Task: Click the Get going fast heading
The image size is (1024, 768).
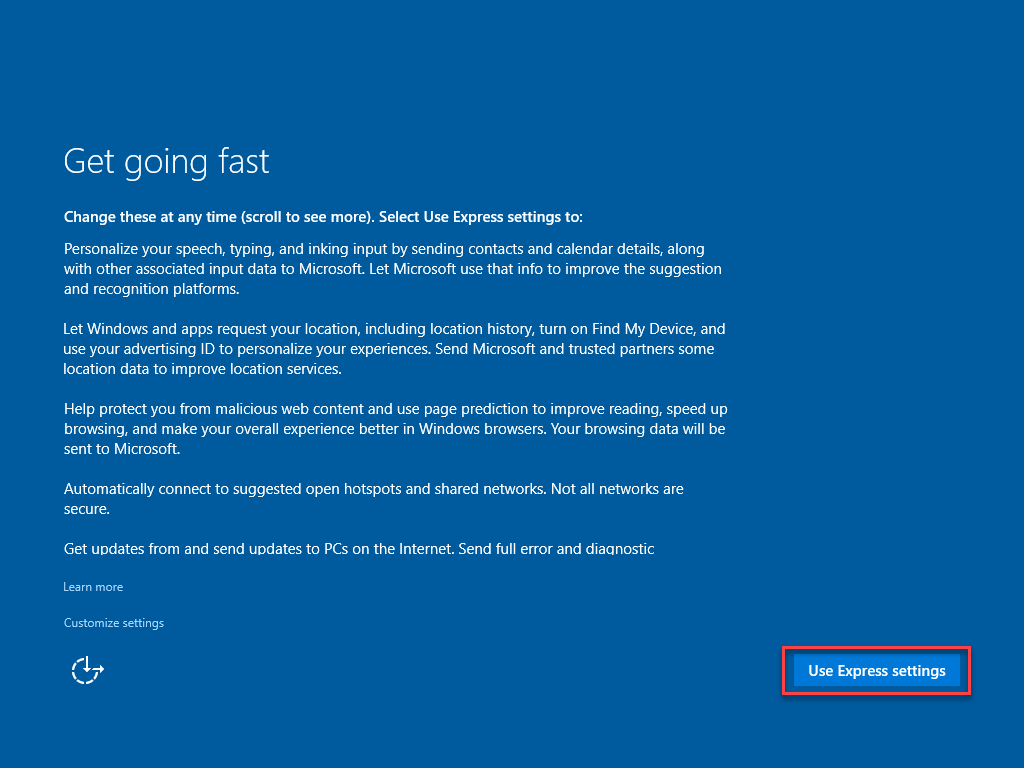Action: pyautogui.click(x=166, y=160)
